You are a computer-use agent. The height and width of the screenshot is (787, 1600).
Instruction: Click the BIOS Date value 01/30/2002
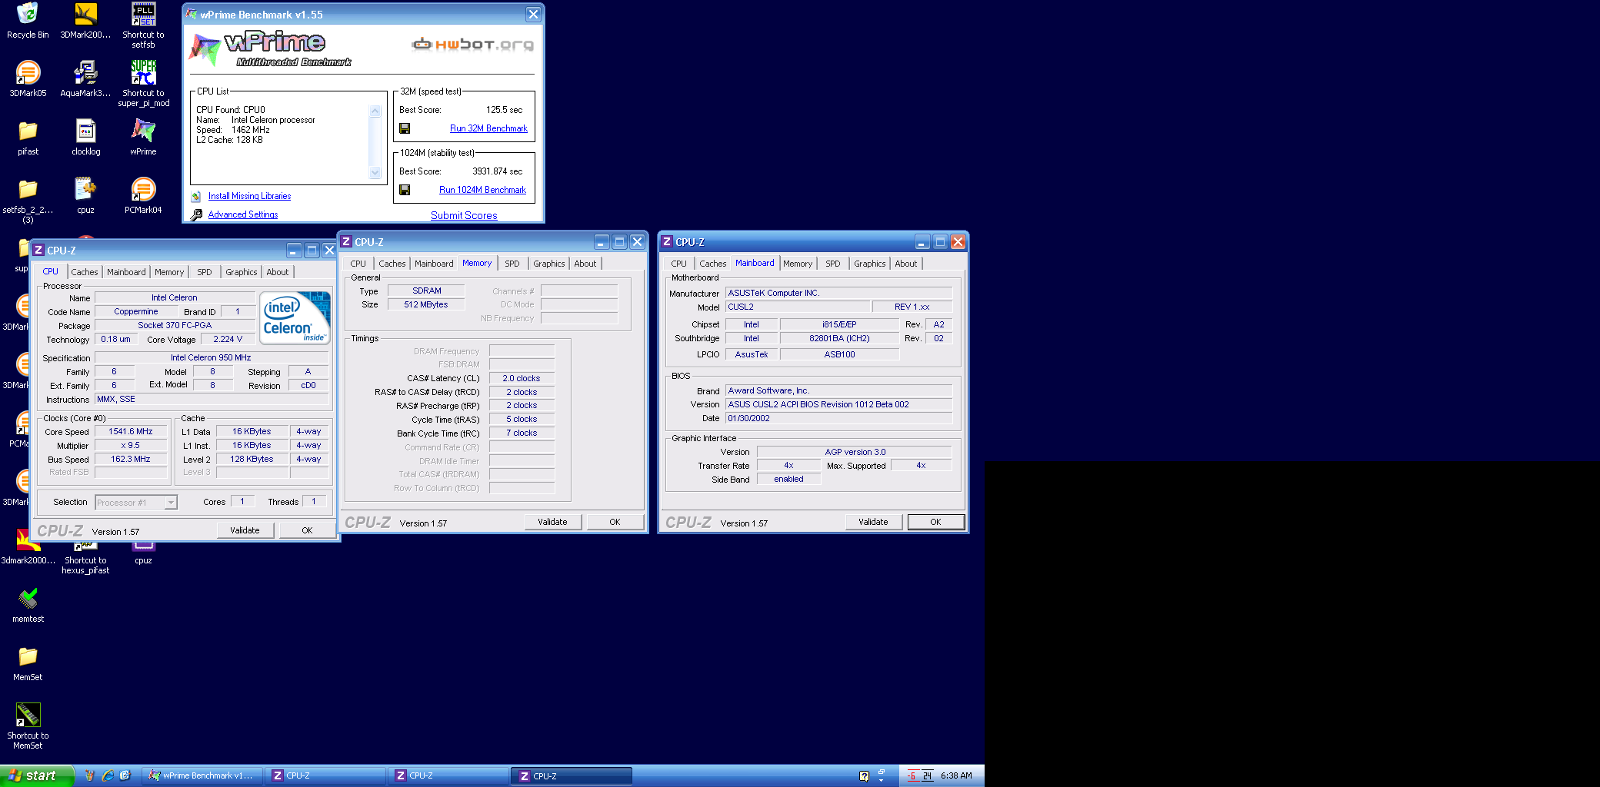(838, 418)
